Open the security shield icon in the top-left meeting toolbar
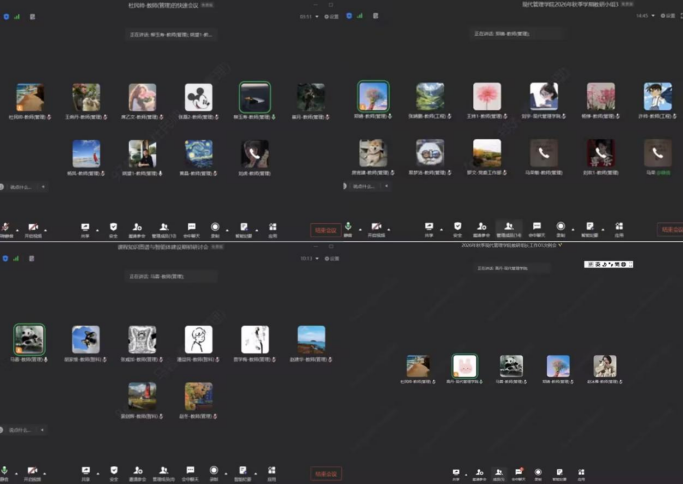Image resolution: width=683 pixels, height=485 pixels. (x=113, y=227)
